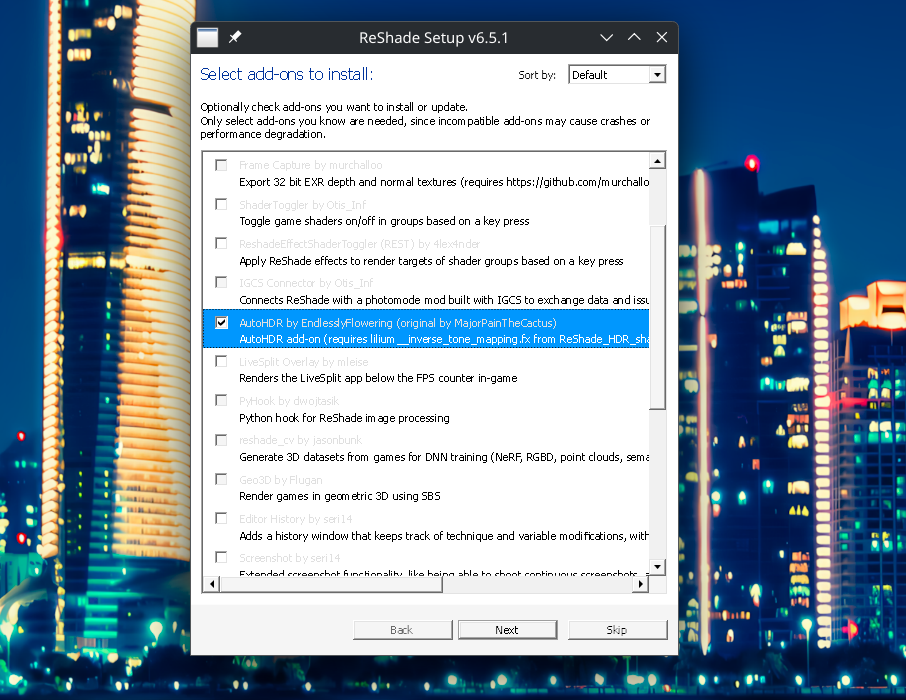The width and height of the screenshot is (906, 700).
Task: Check the ShaderToggler by Otis_Inf add-on
Action: pyautogui.click(x=221, y=205)
